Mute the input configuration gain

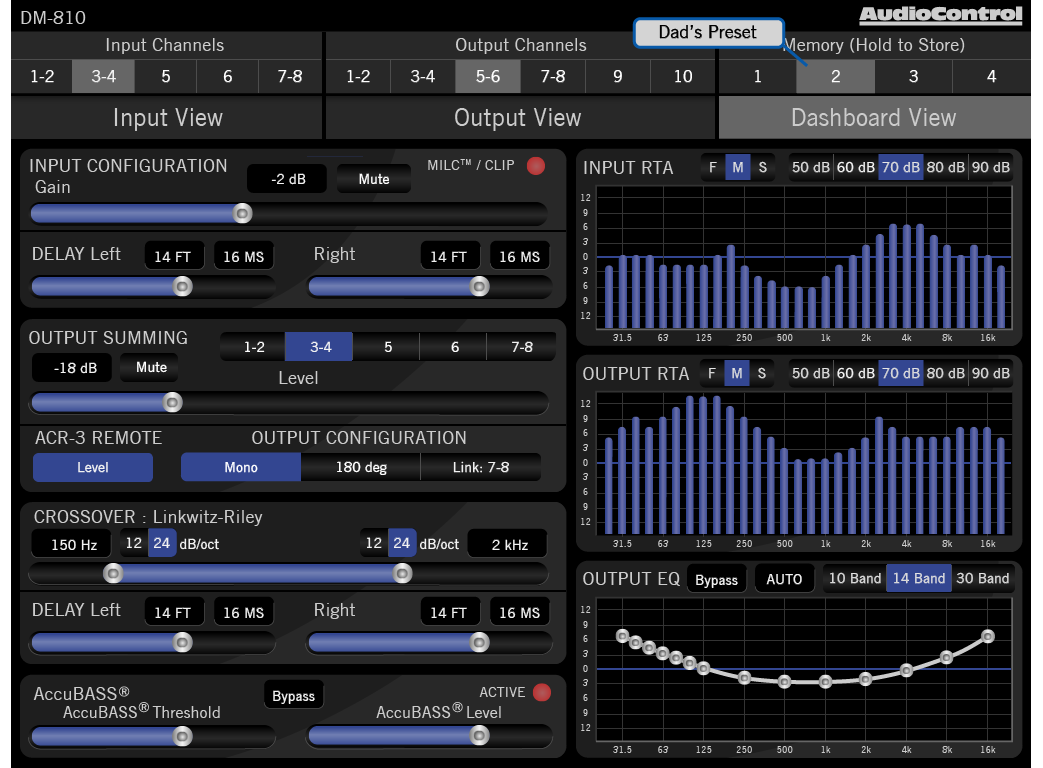(x=374, y=180)
